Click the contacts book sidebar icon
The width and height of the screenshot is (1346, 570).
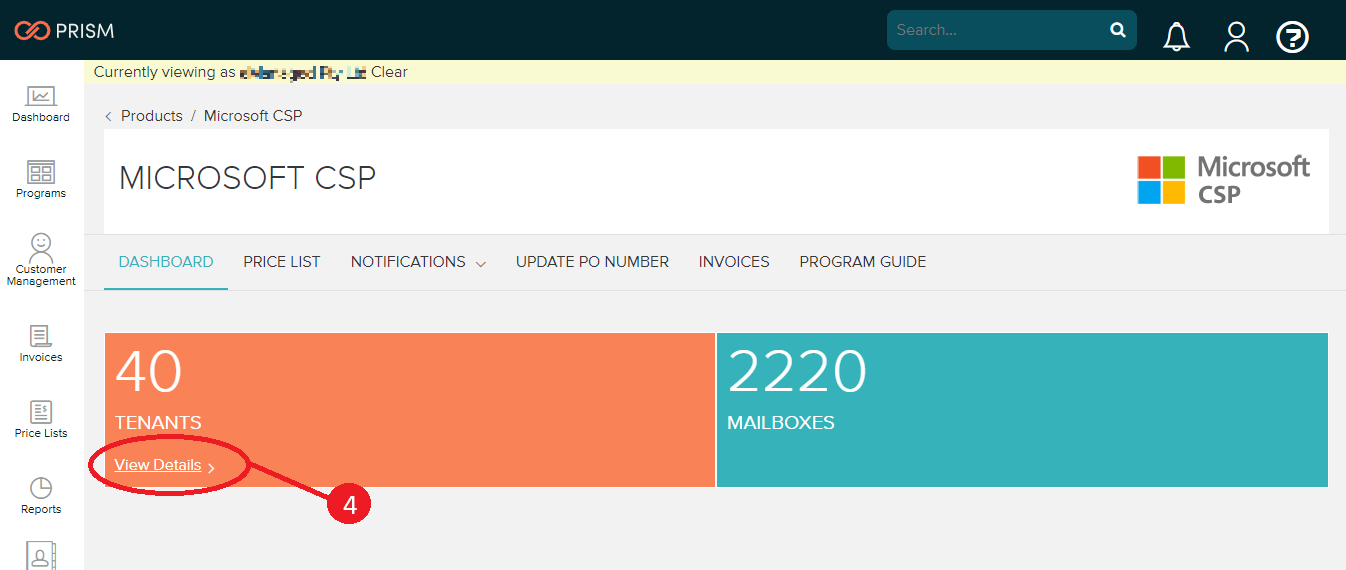point(41,555)
